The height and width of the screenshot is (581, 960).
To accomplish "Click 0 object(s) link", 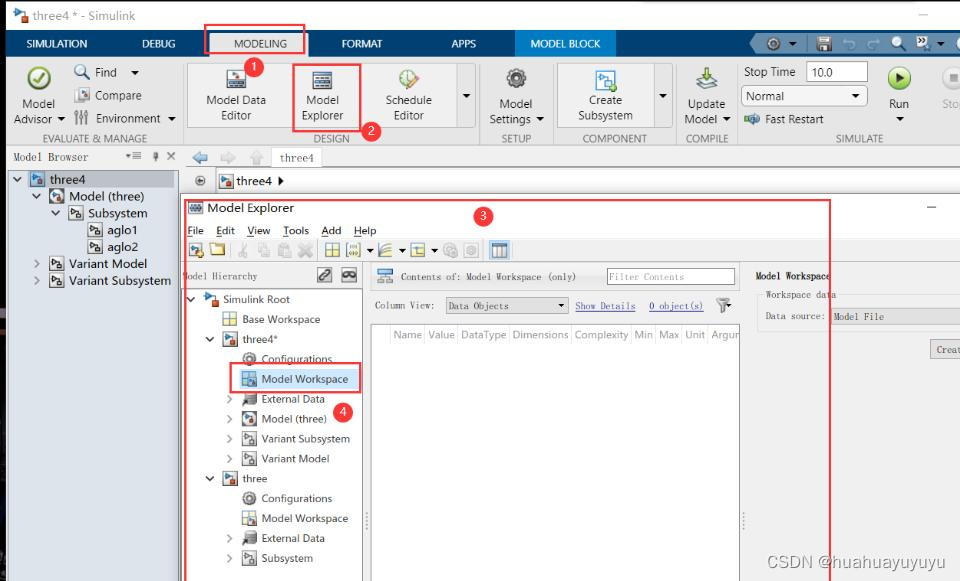I will [676, 306].
